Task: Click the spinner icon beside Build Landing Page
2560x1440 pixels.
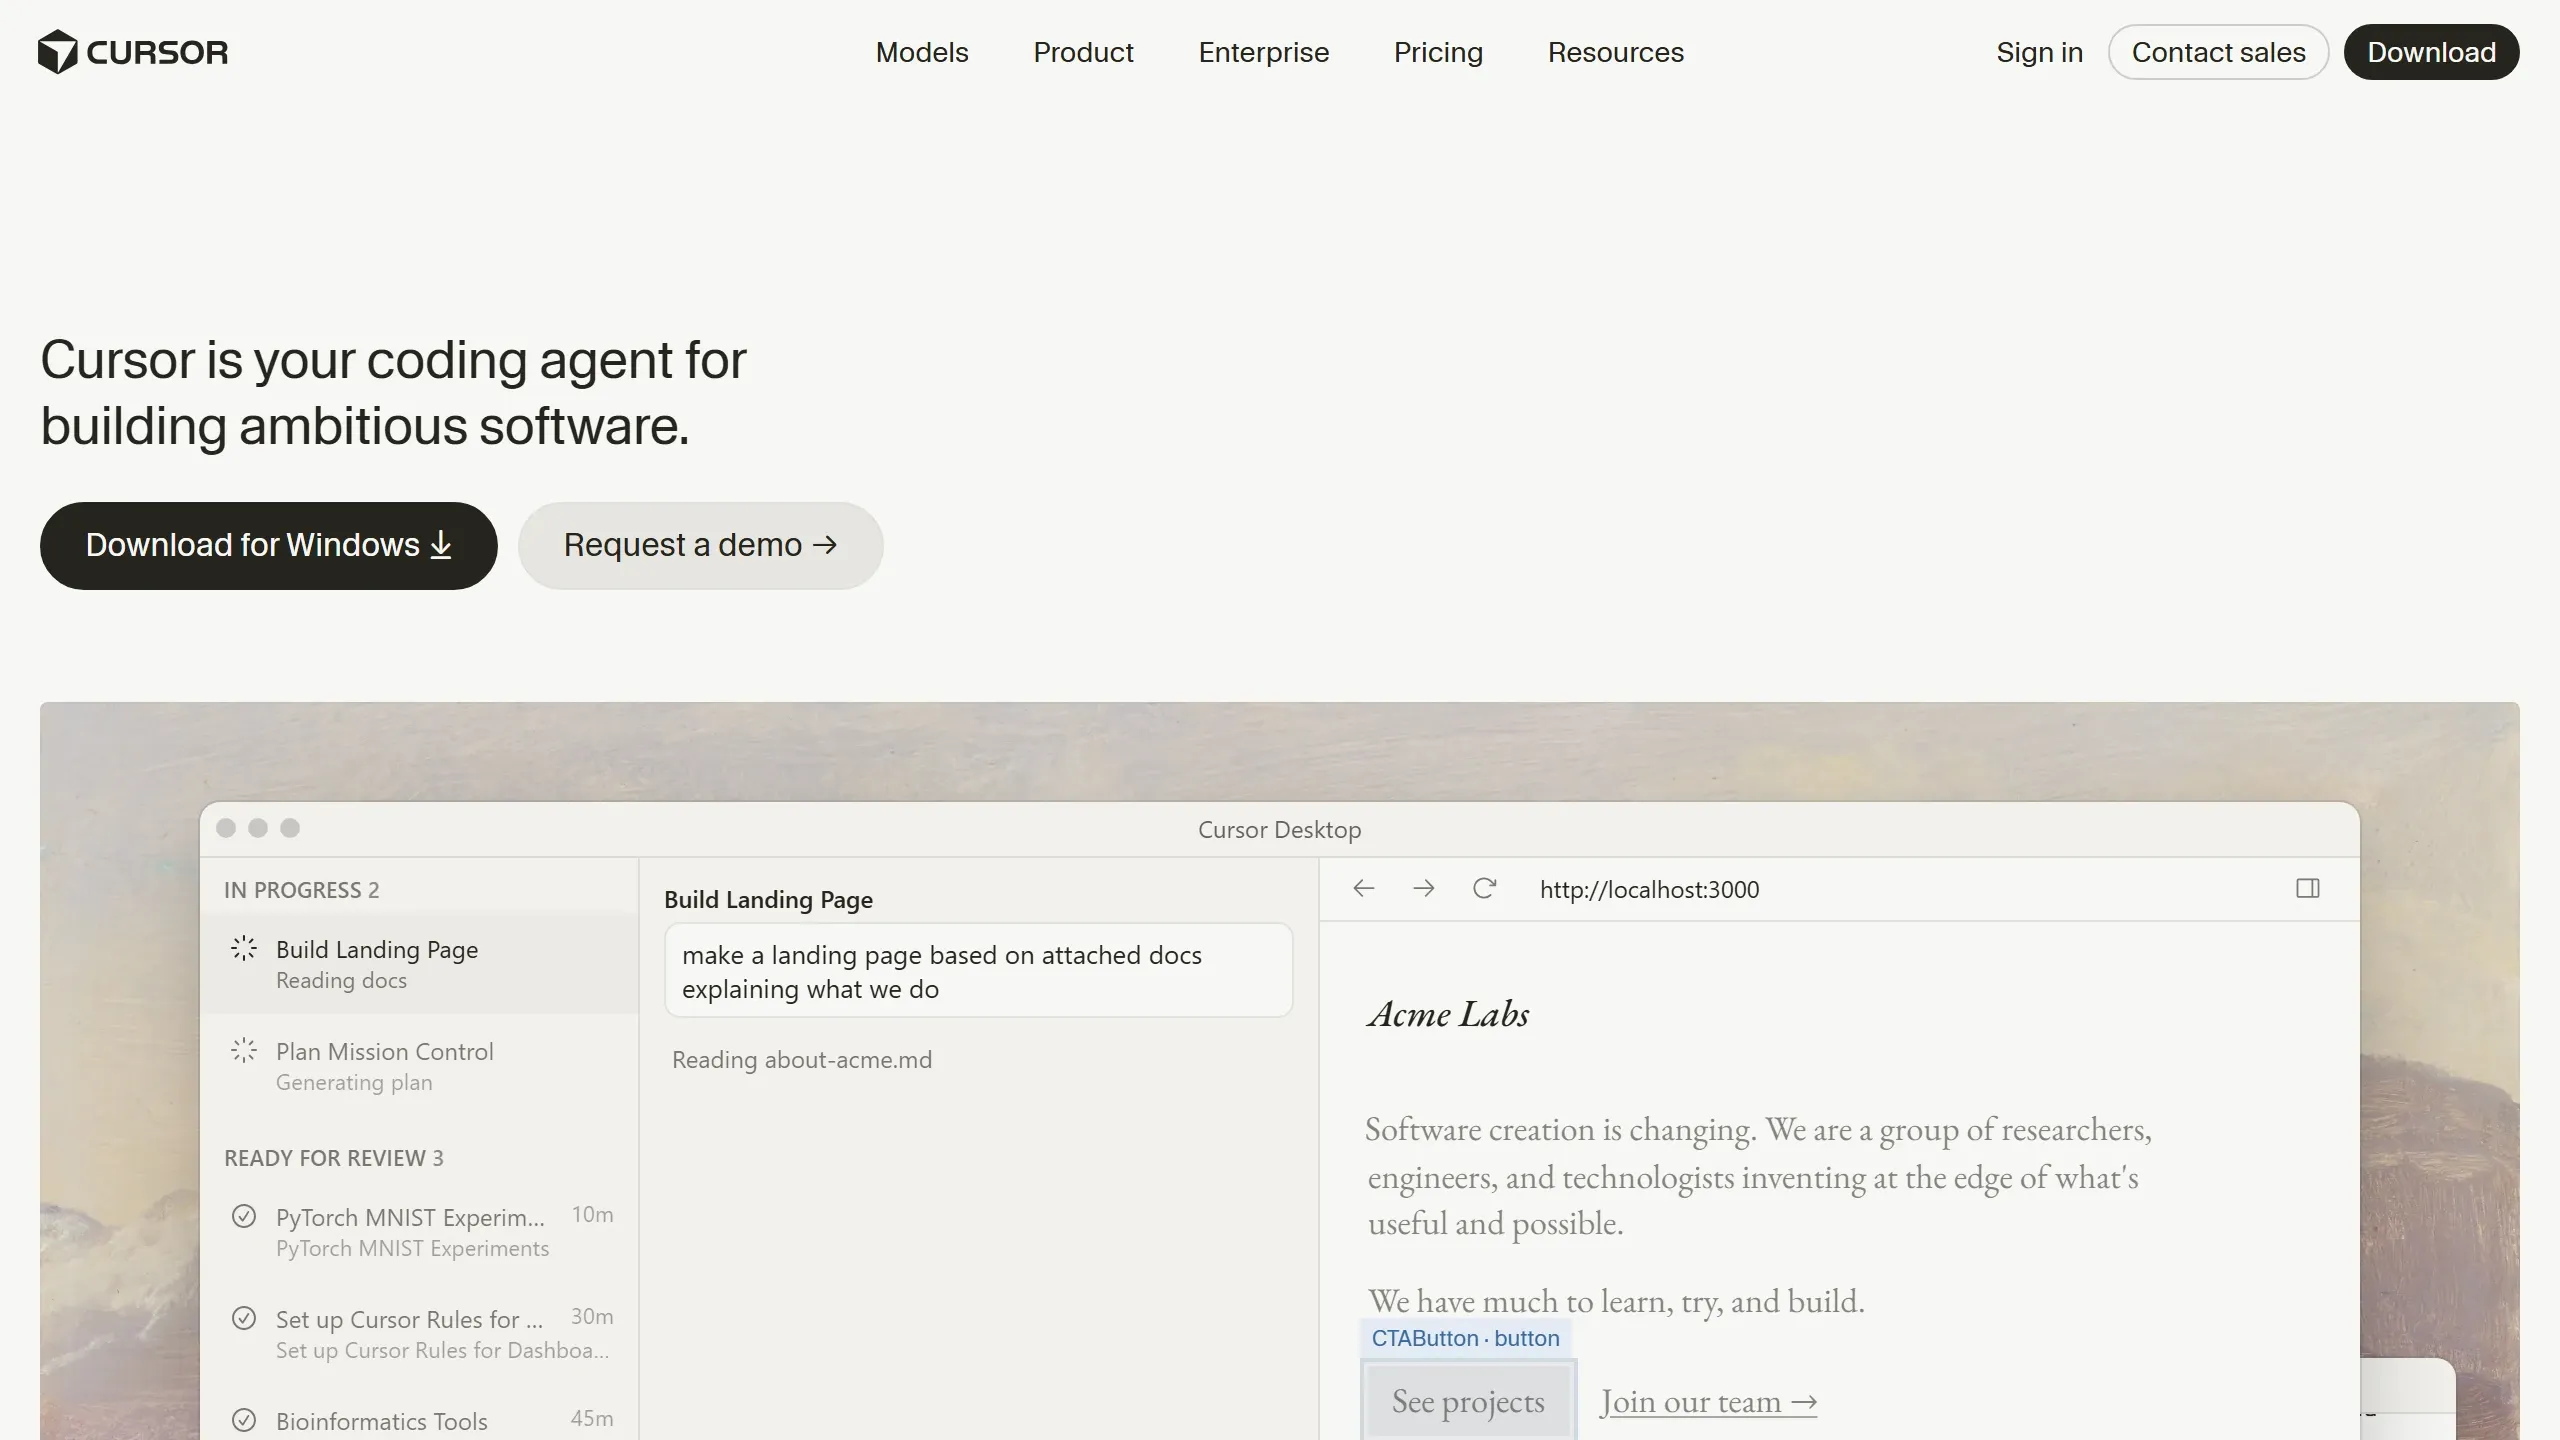Action: pos(244,948)
